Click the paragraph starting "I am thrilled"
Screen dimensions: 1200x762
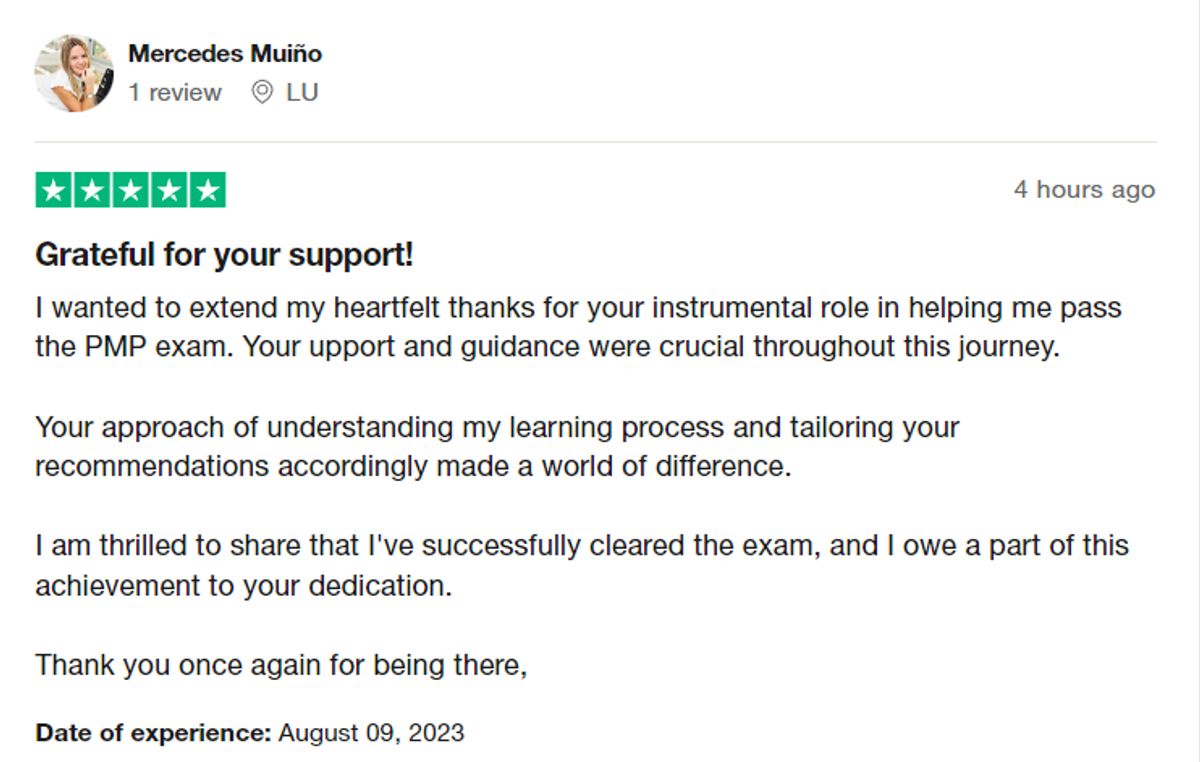coord(582,546)
